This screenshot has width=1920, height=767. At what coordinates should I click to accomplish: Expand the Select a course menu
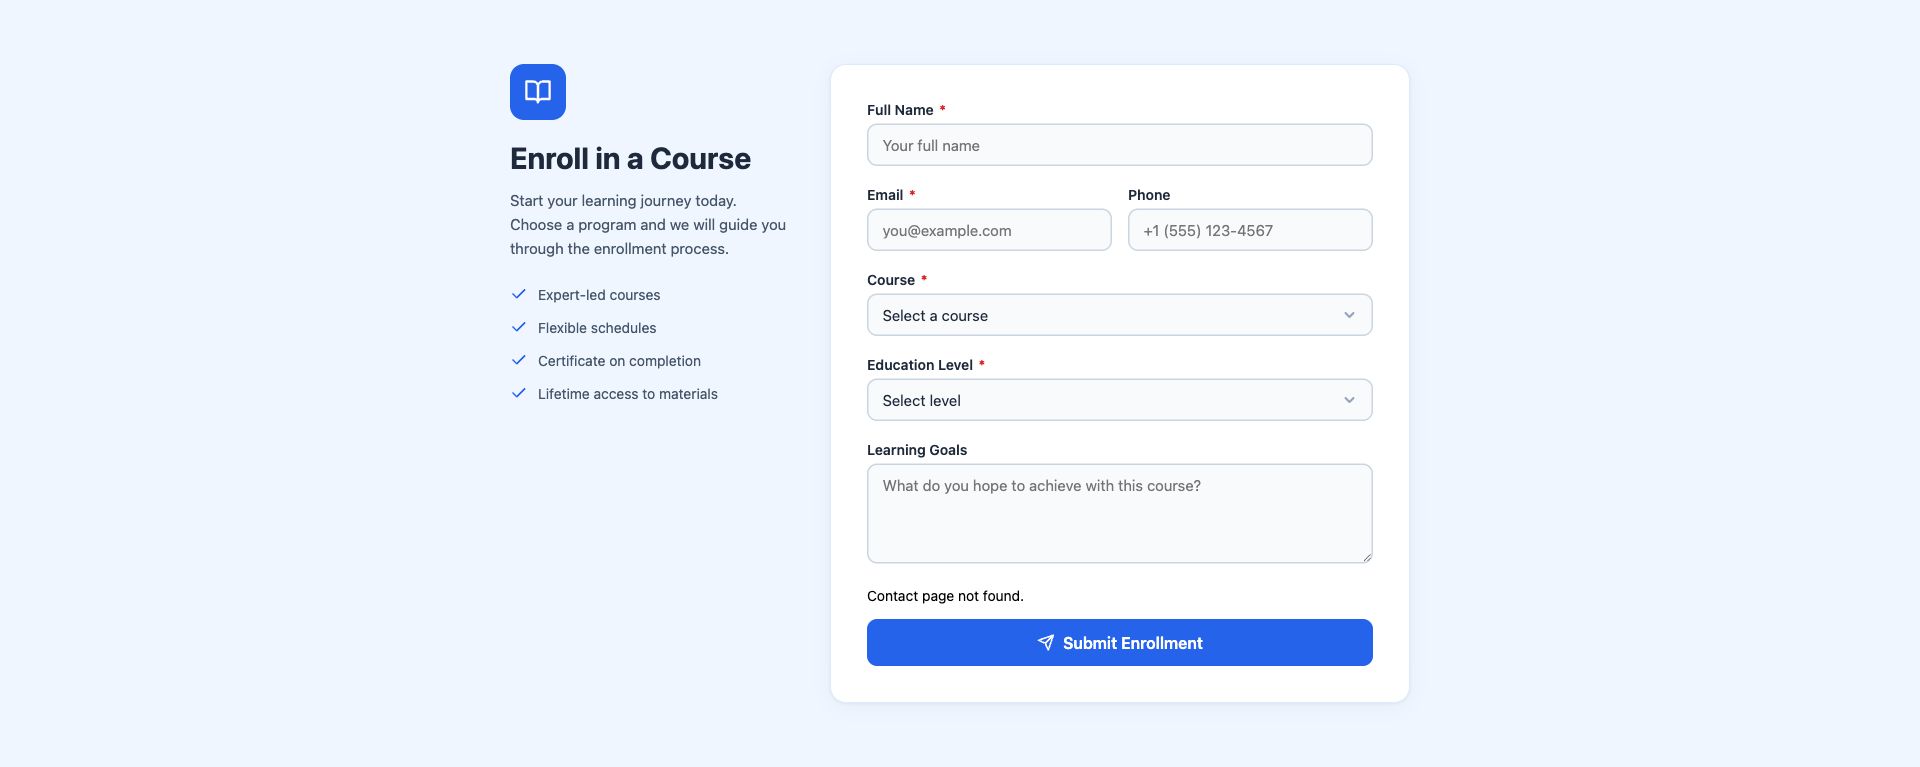(x=1119, y=314)
